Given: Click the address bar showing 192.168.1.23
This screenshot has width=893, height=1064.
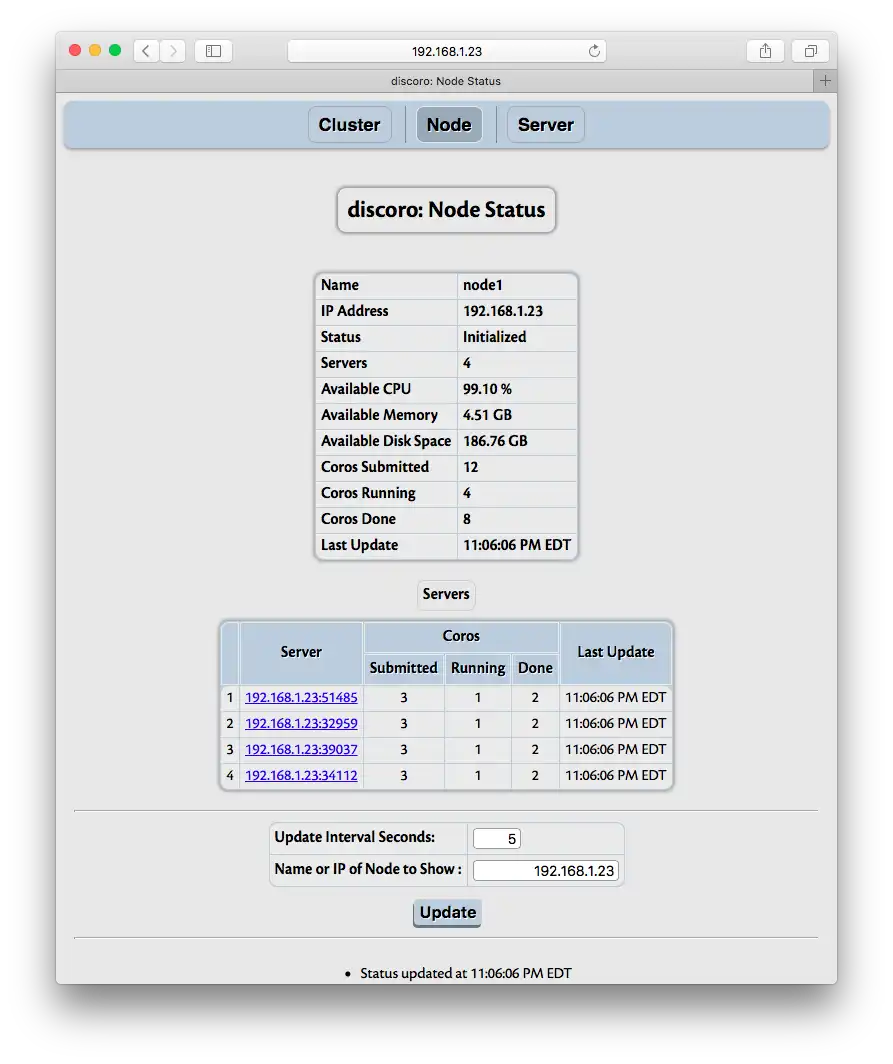Looking at the screenshot, I should (446, 51).
